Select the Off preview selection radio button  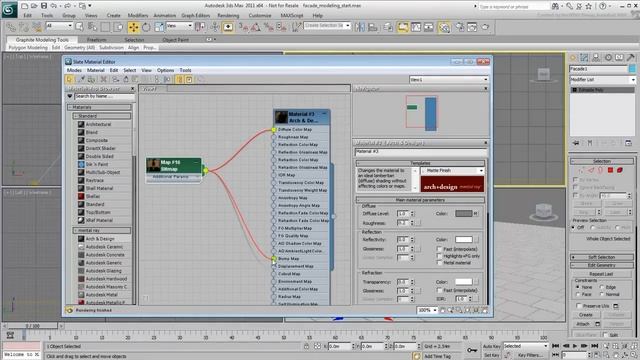tap(573, 227)
